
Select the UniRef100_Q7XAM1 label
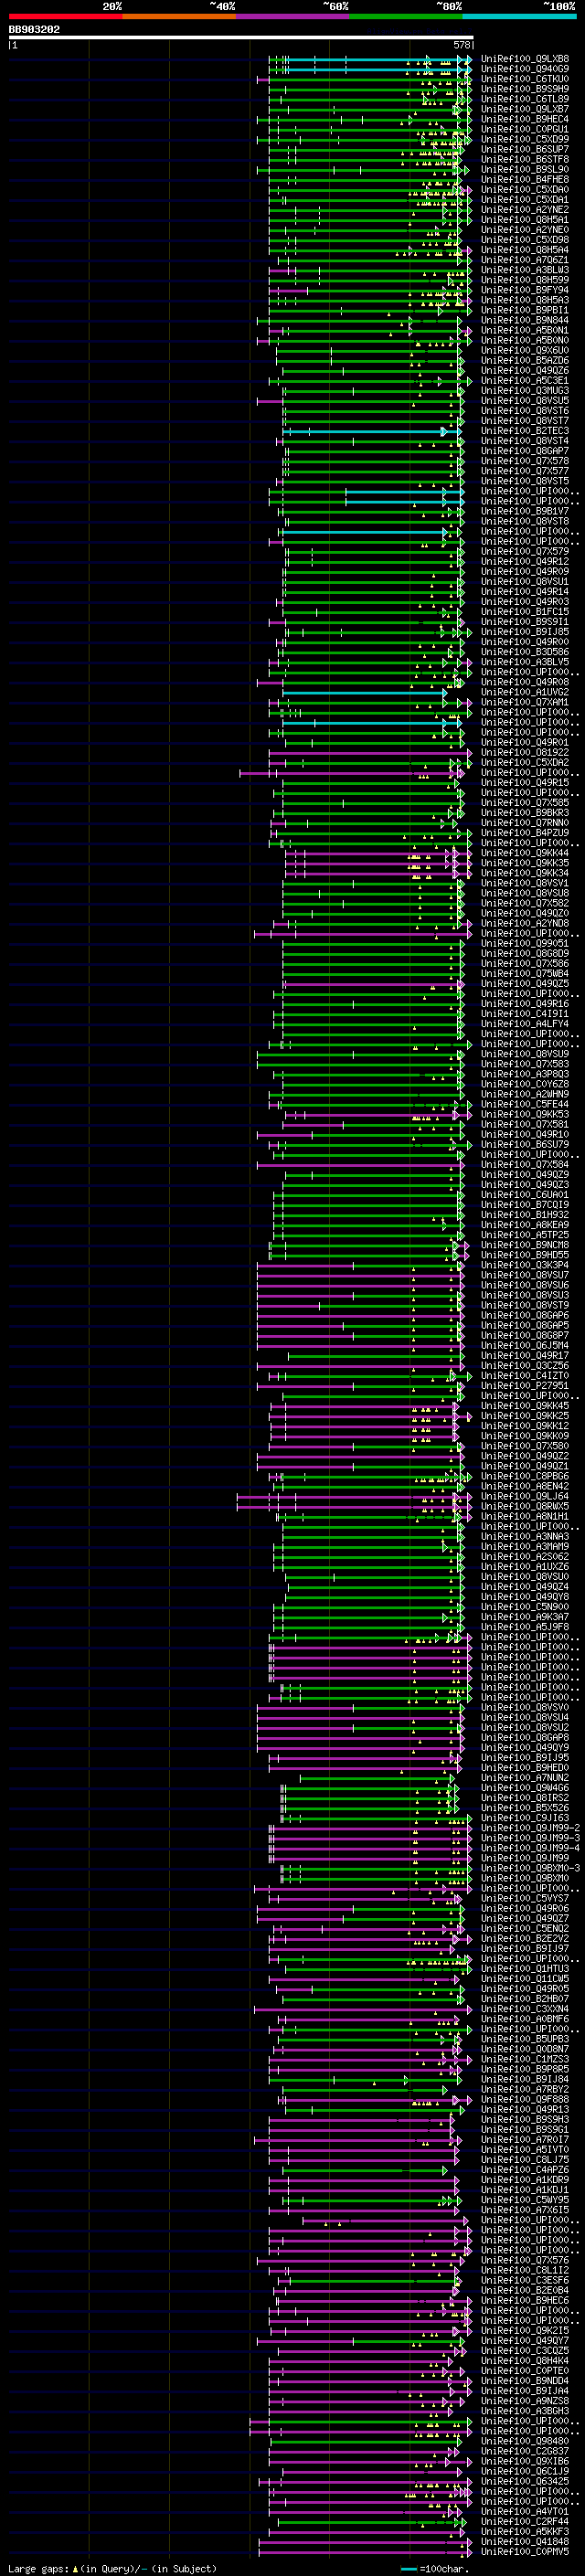coord(525,702)
